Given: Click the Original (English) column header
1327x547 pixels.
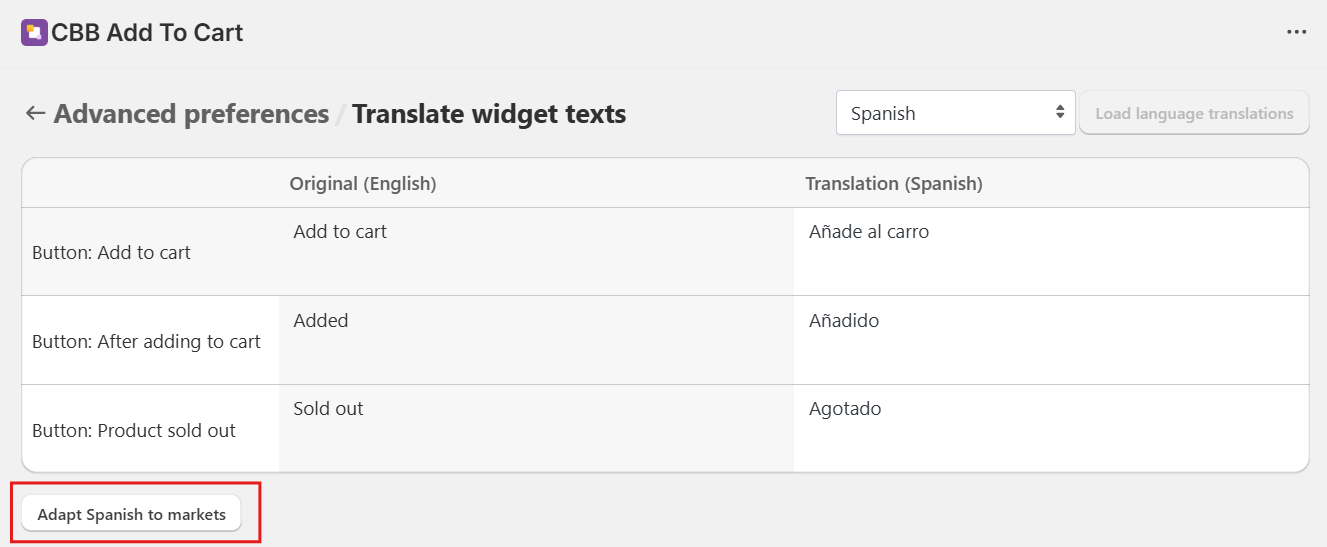Looking at the screenshot, I should tap(363, 184).
